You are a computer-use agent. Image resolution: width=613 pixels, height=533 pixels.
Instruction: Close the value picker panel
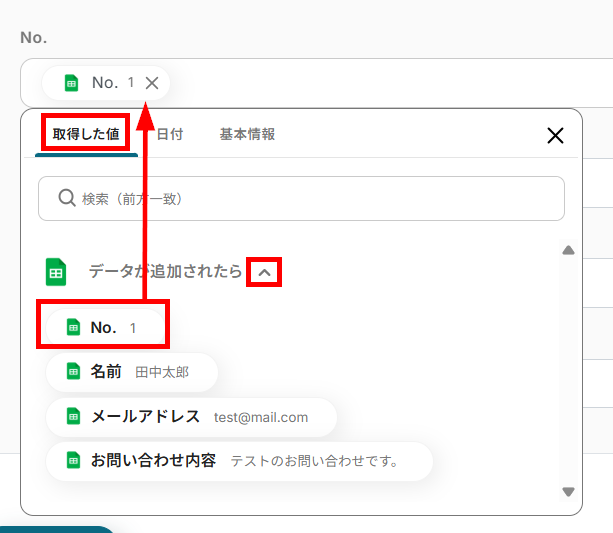[555, 136]
